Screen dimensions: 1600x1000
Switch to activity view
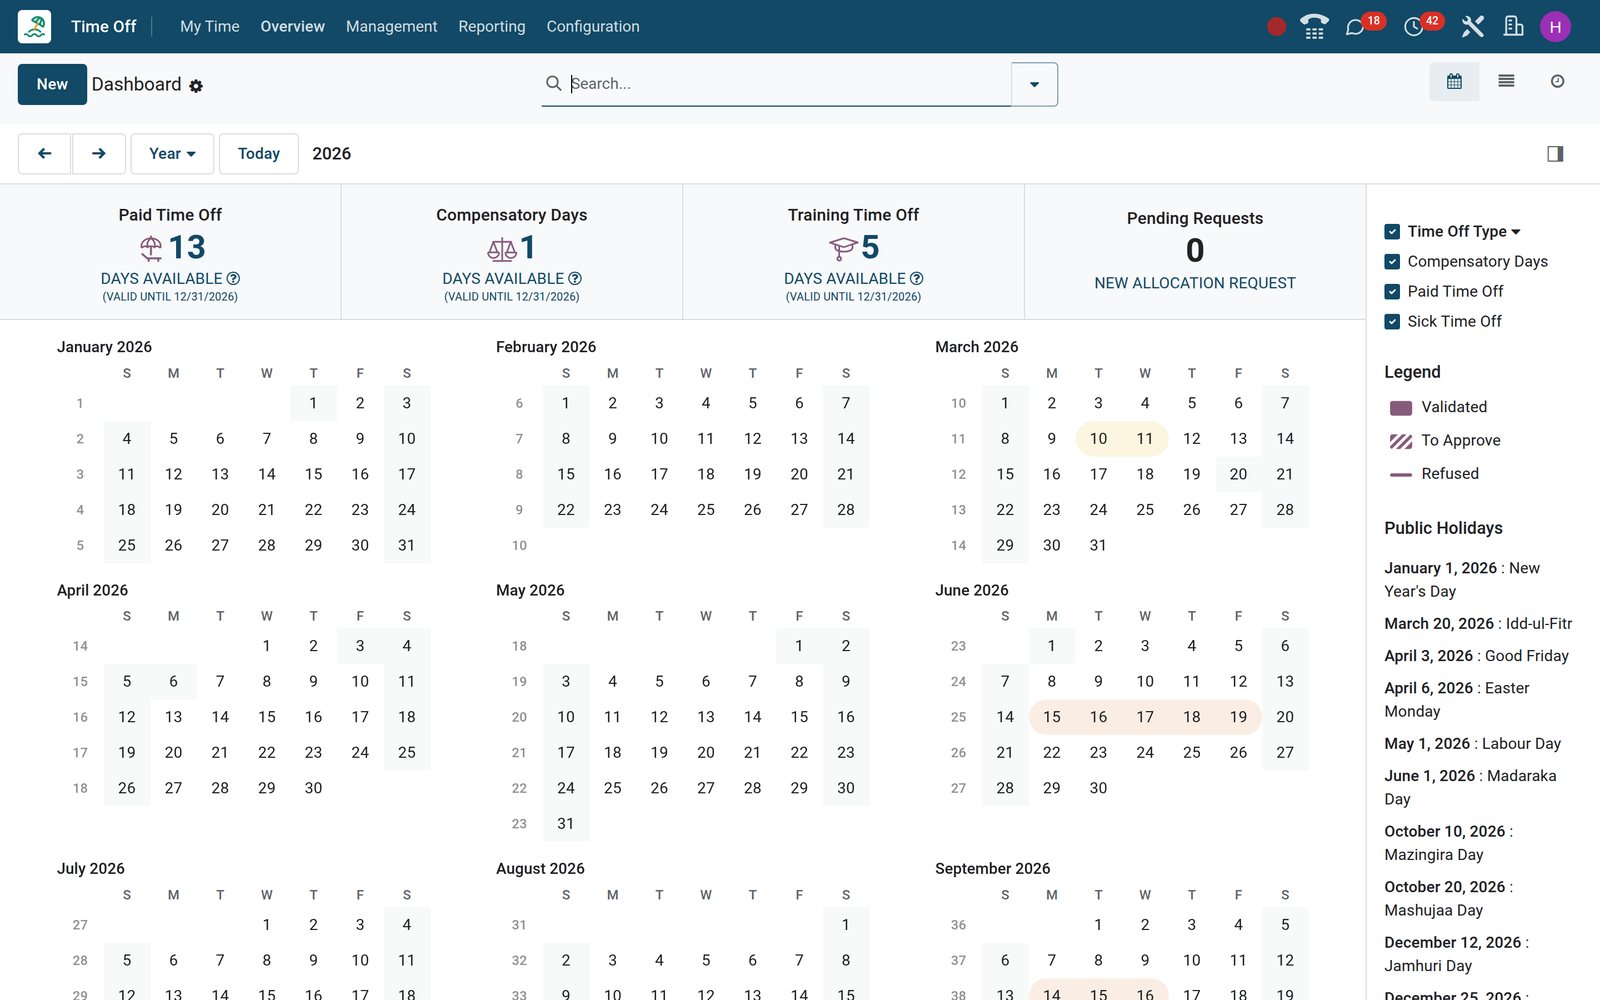(x=1557, y=82)
